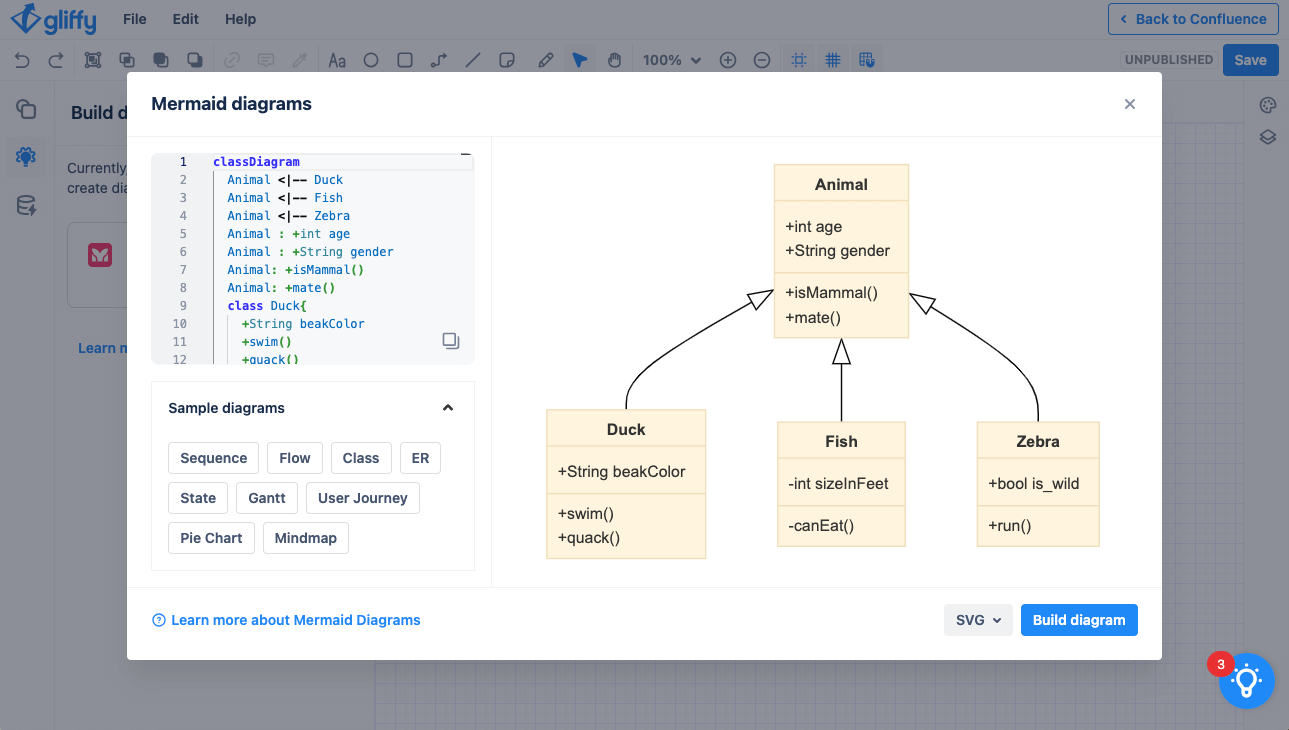
Task: Click the zoom in plus icon
Action: 728,60
